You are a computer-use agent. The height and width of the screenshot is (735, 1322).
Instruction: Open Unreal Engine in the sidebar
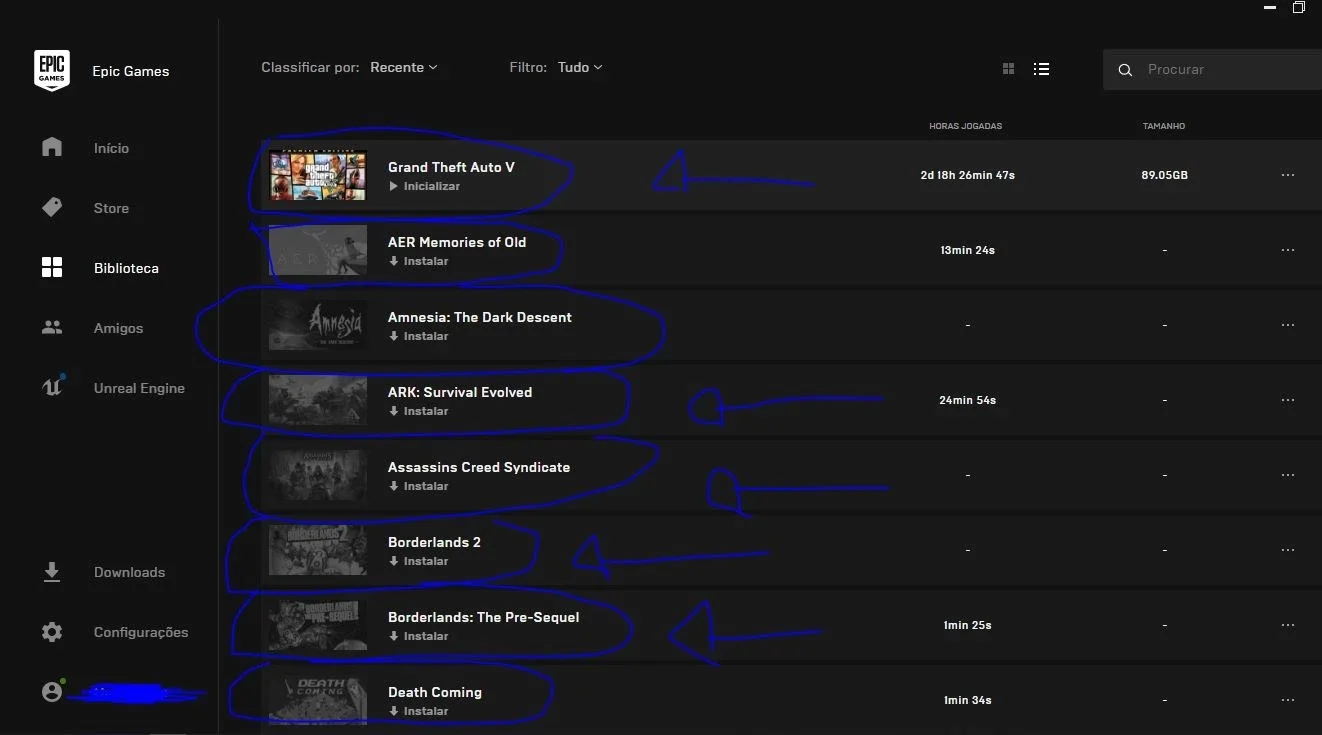click(x=139, y=388)
